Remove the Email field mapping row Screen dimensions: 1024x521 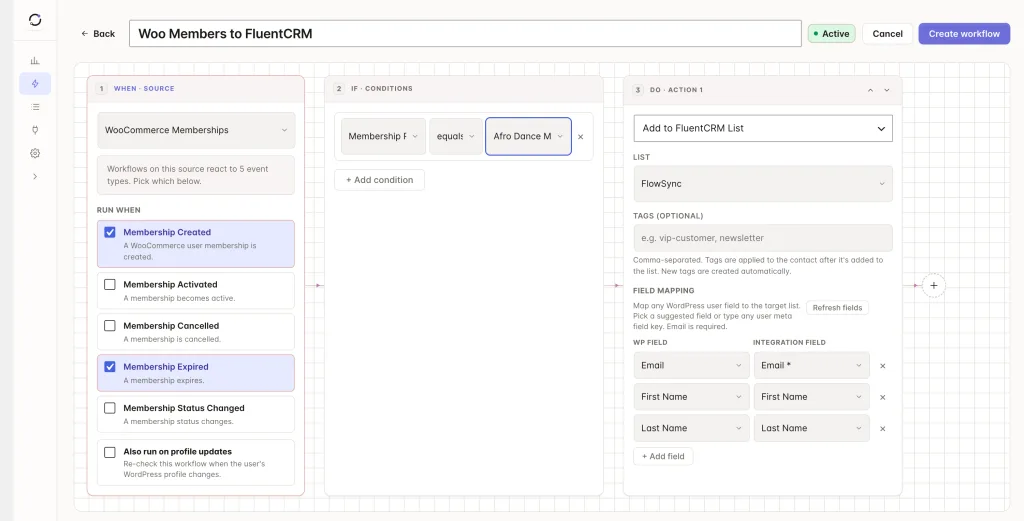883,366
